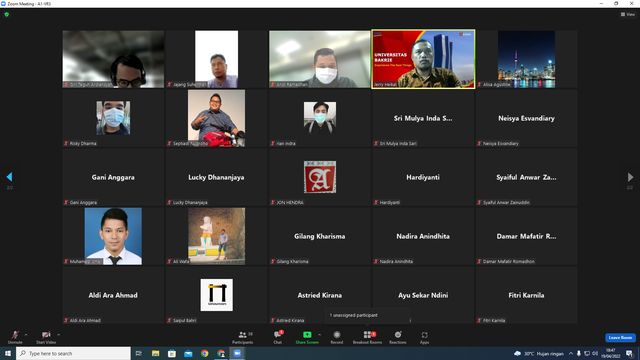Show hidden system tray icons
640x360 pixels.
click(571, 353)
